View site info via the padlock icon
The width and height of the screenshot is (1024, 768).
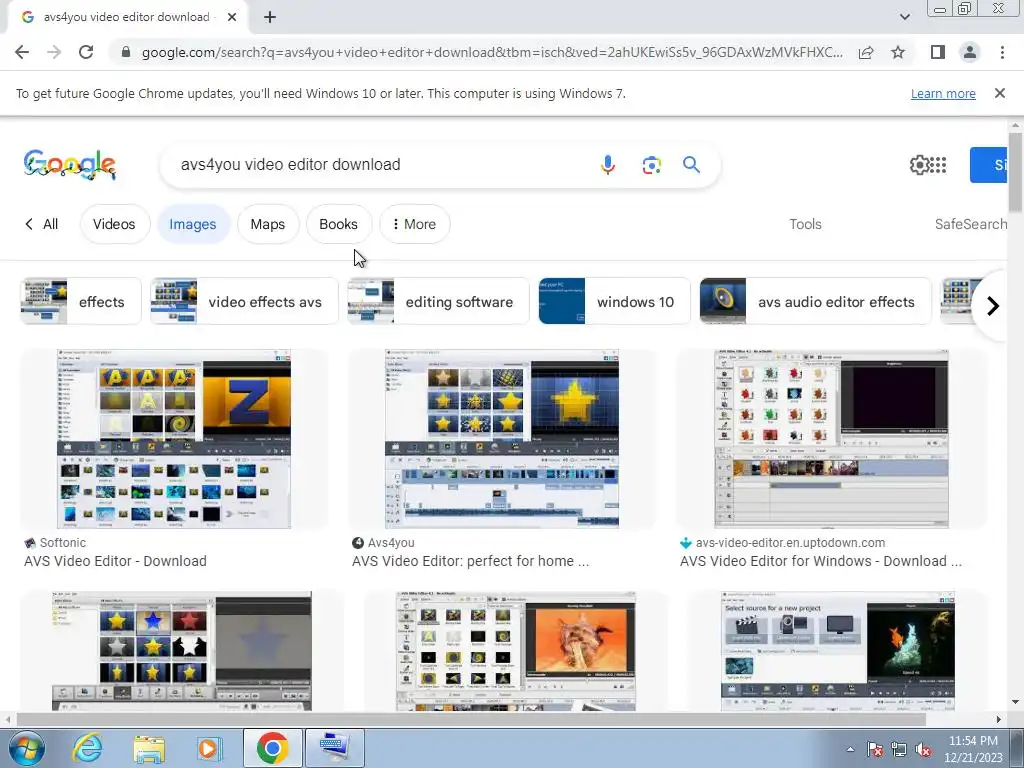click(x=126, y=52)
